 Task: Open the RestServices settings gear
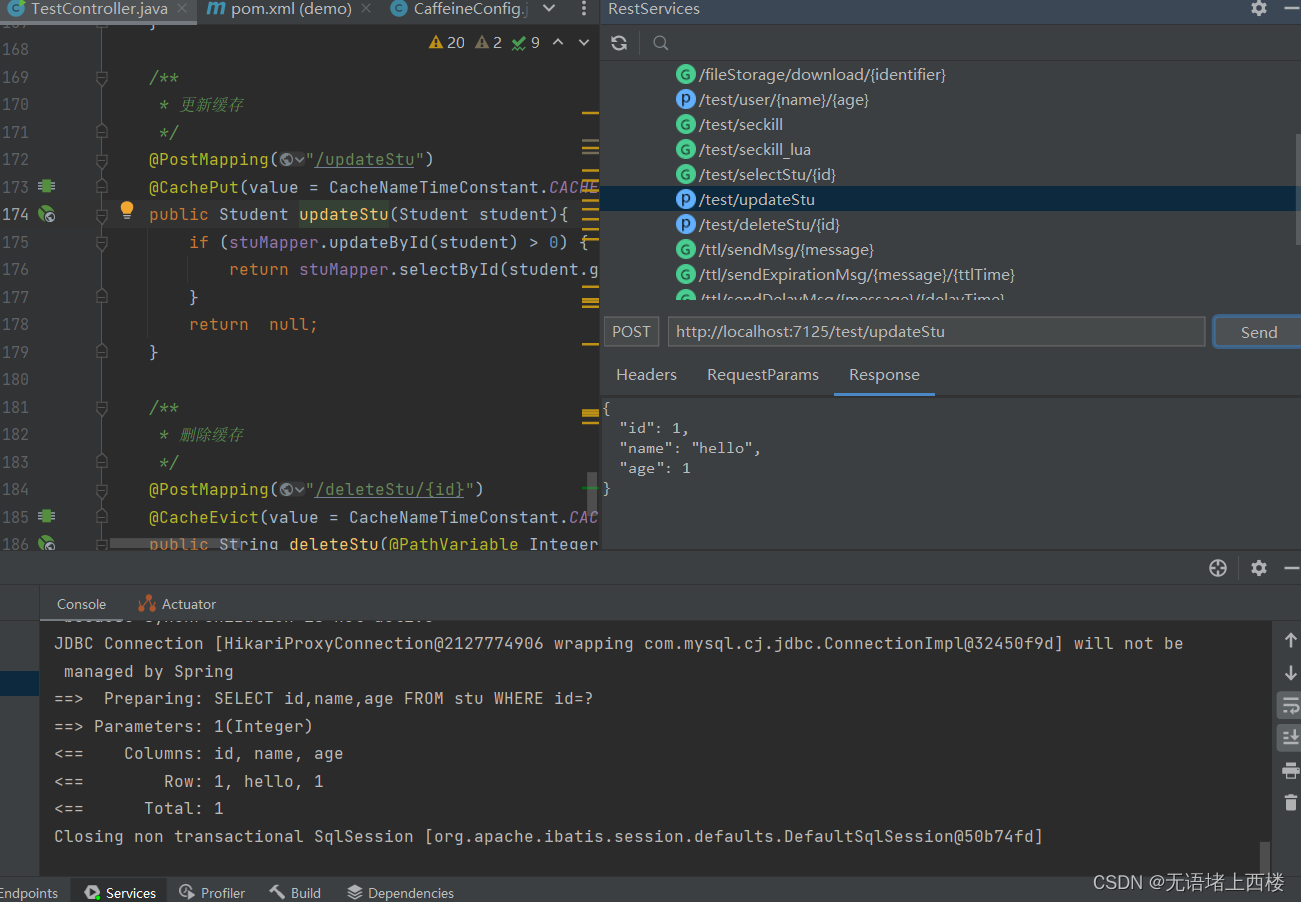(x=1257, y=10)
